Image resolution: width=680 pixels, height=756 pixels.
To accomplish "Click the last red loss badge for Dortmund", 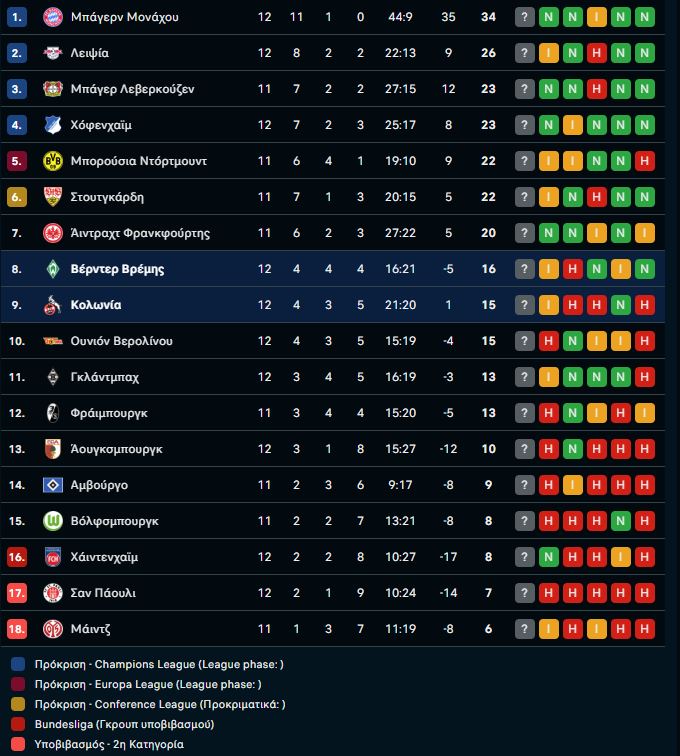I will (x=645, y=161).
